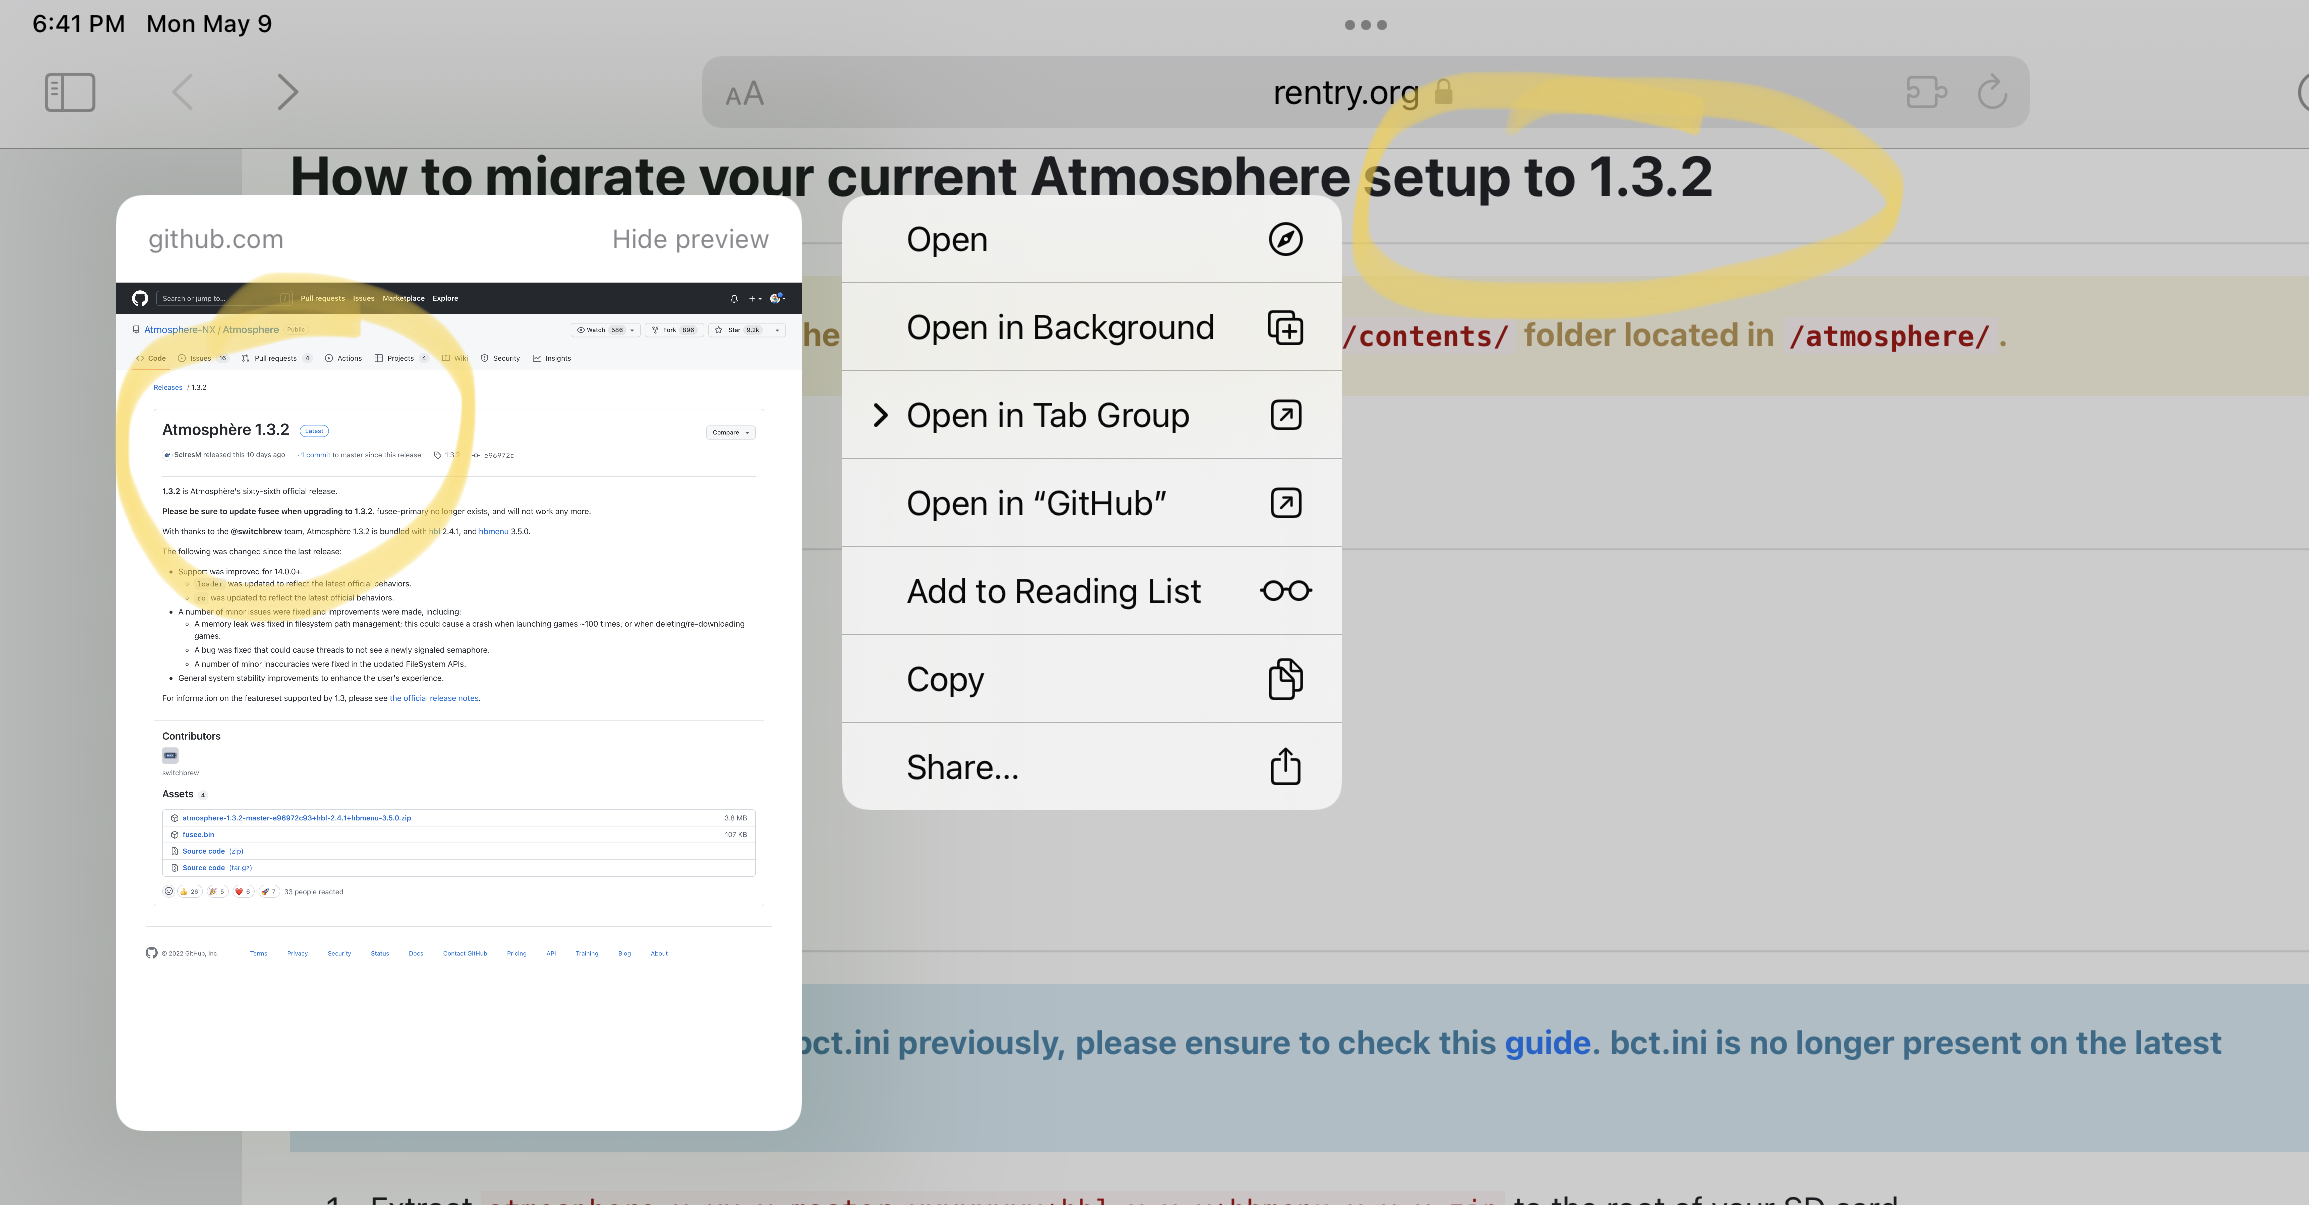
Task: Click the github.com label above the preview
Action: tap(216, 239)
